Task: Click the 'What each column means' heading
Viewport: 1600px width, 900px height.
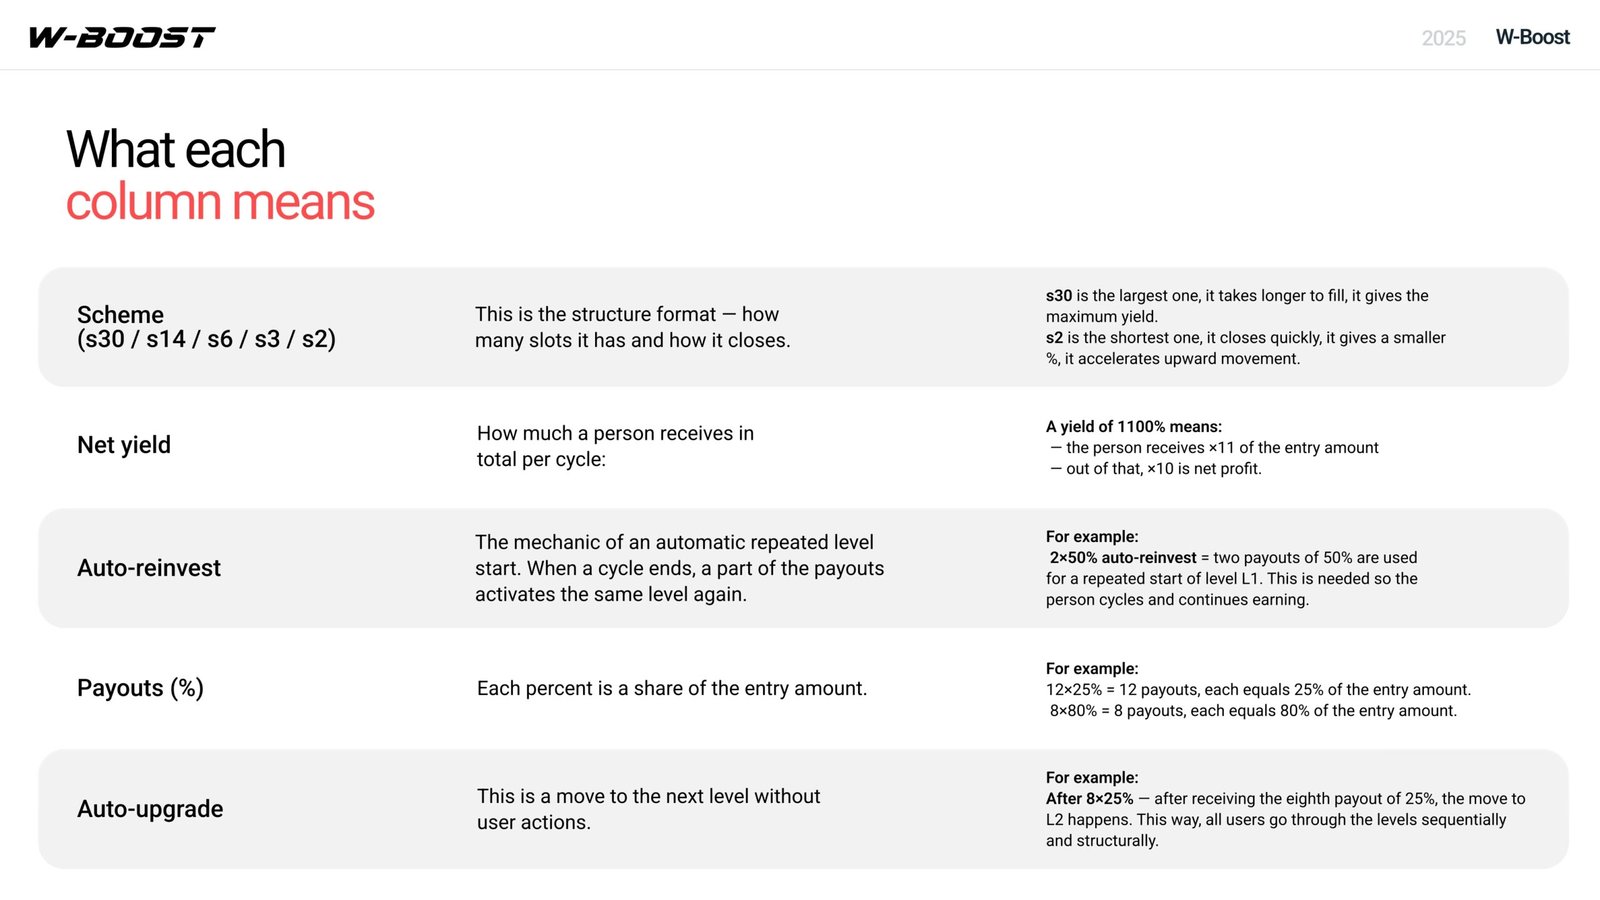Action: (220, 176)
